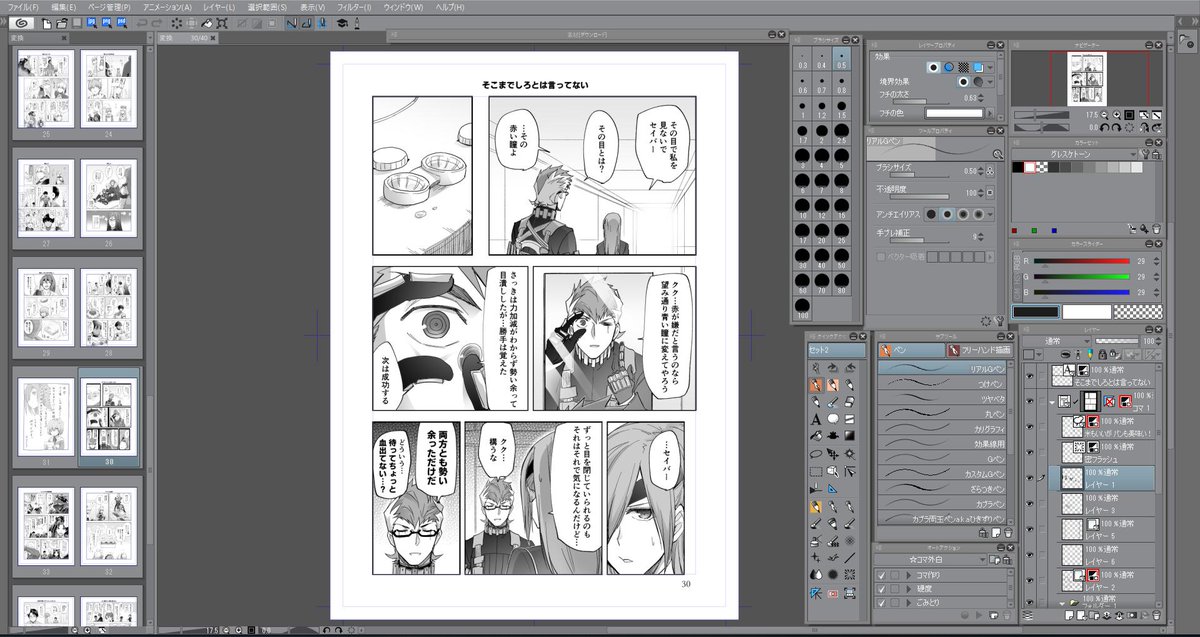Open the ☆コマ外白 auto action set dropdown
The width and height of the screenshot is (1200, 637).
coord(930,560)
